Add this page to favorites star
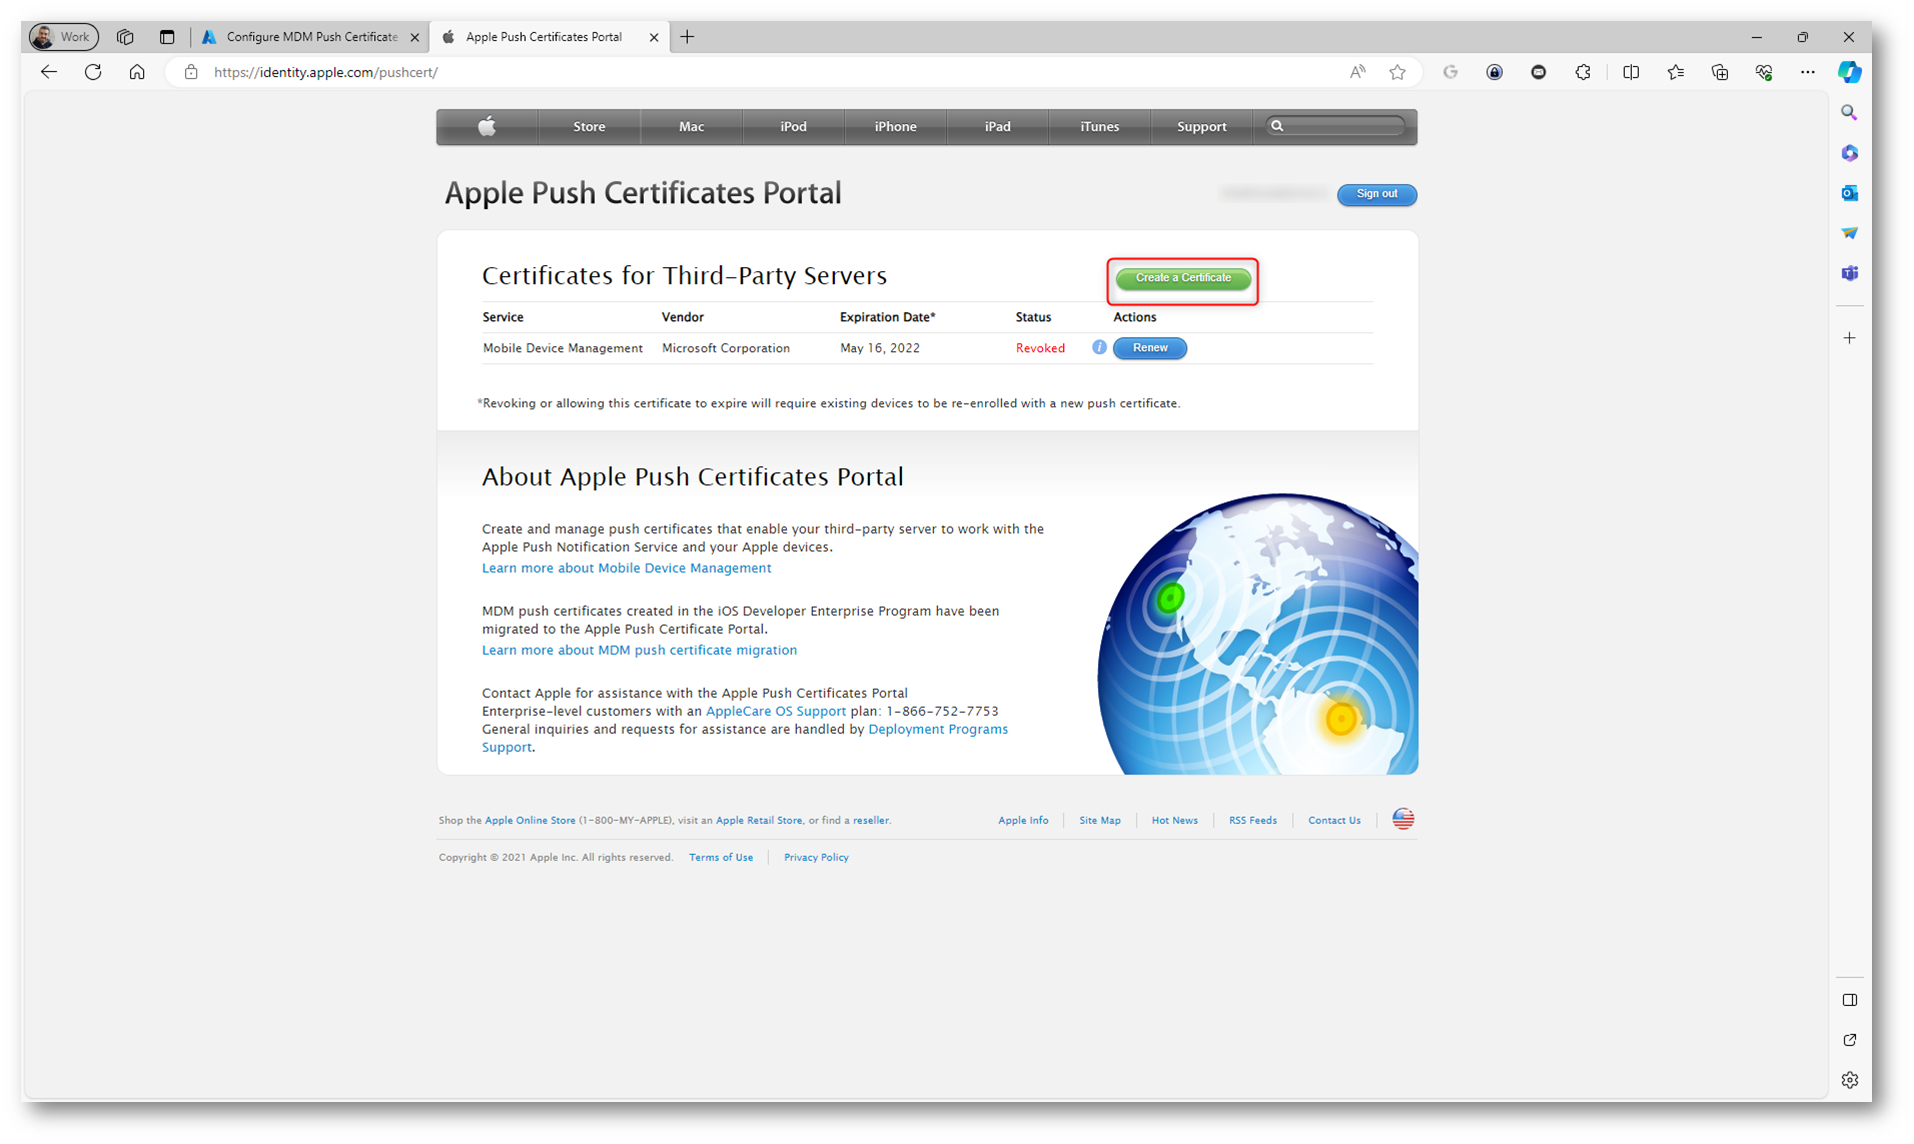The width and height of the screenshot is (1914, 1144). pos(1397,72)
